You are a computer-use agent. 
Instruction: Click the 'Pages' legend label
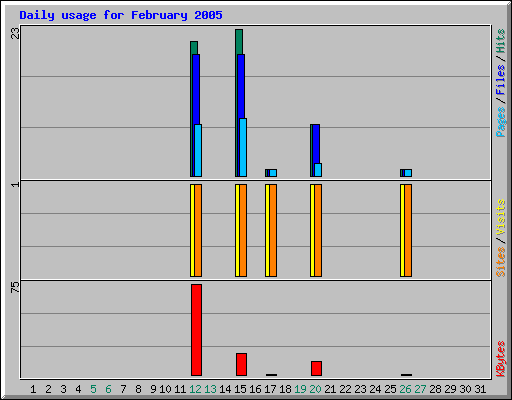click(x=500, y=122)
